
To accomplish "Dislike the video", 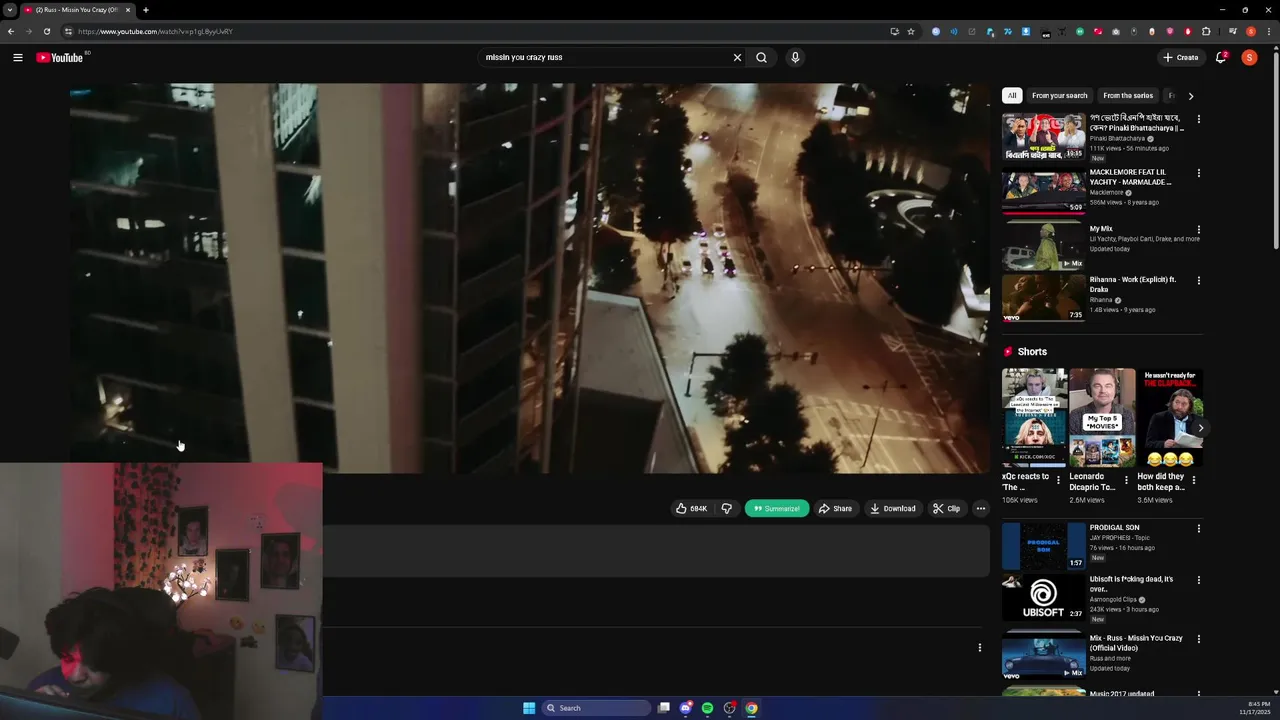I will click(726, 508).
